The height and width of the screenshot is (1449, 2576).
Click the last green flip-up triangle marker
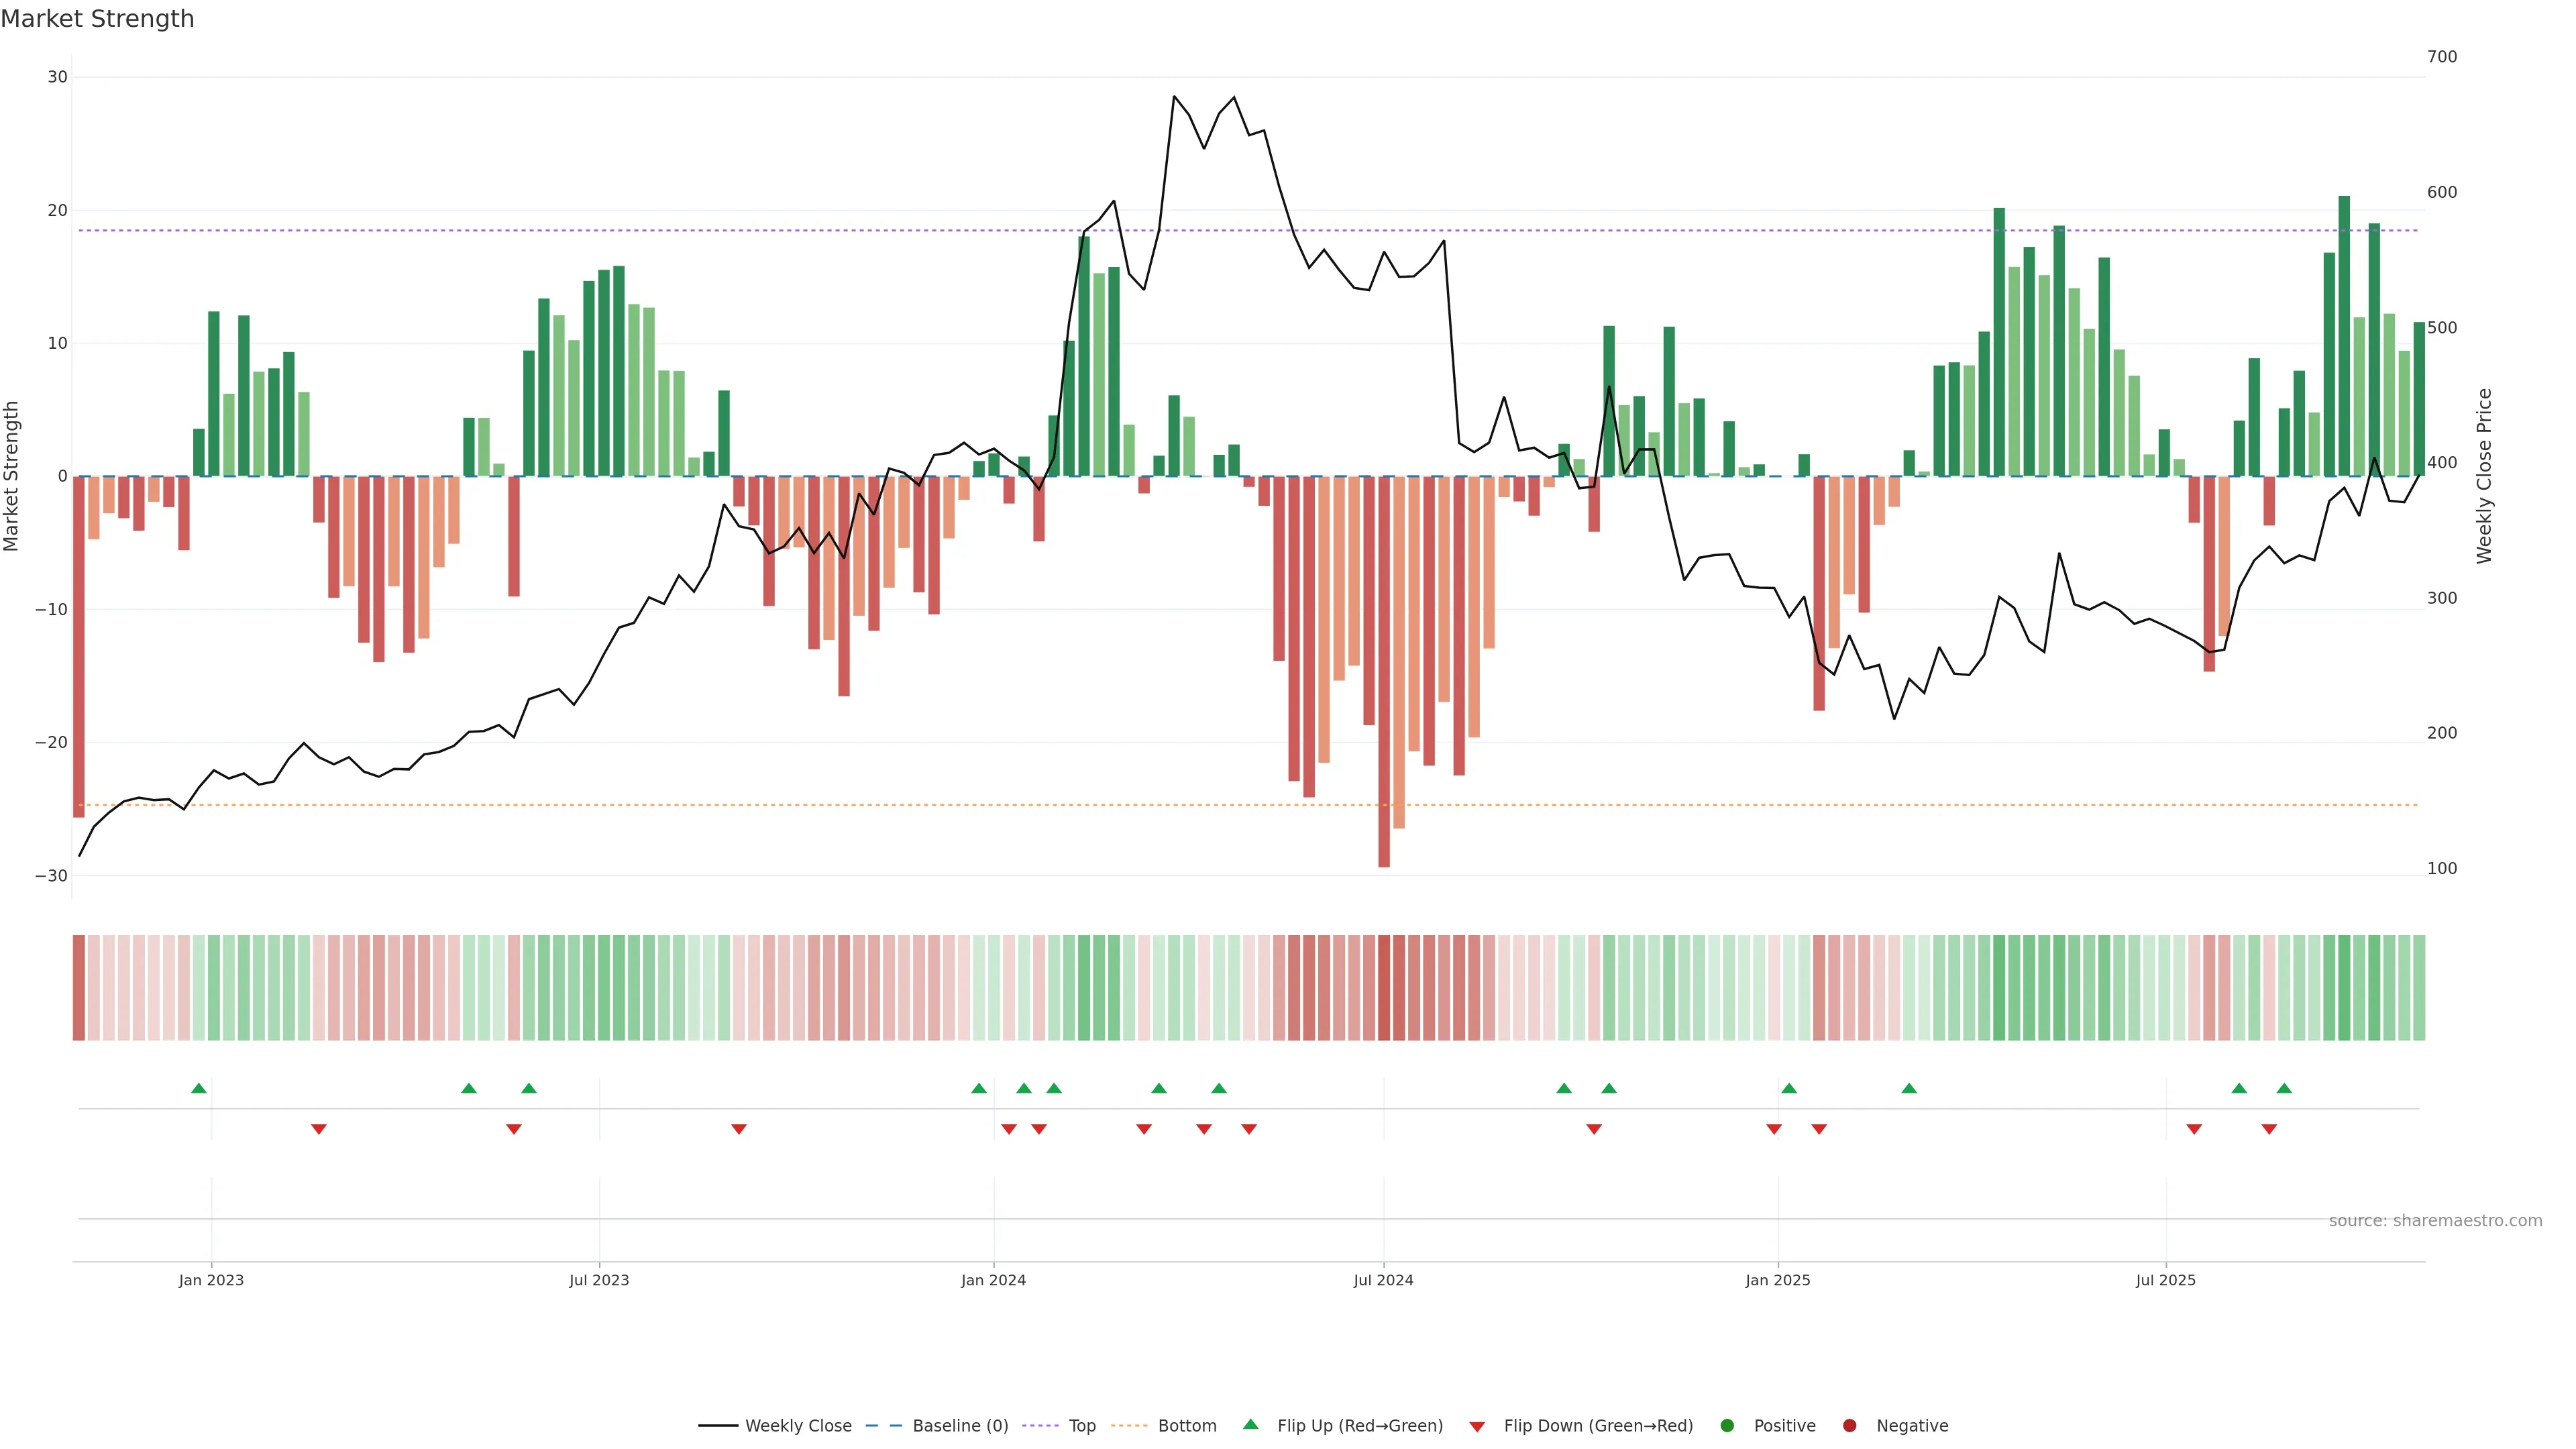[2284, 1088]
